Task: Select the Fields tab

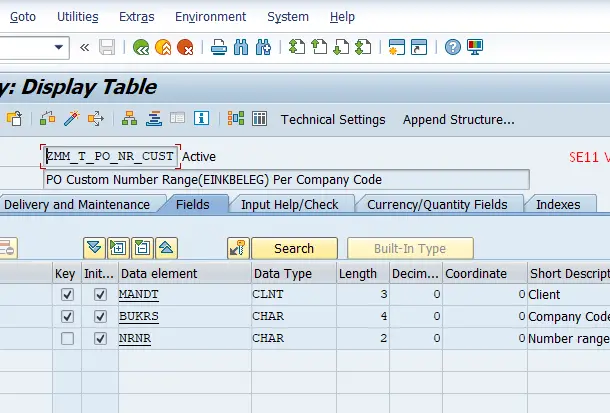Action: (x=193, y=205)
